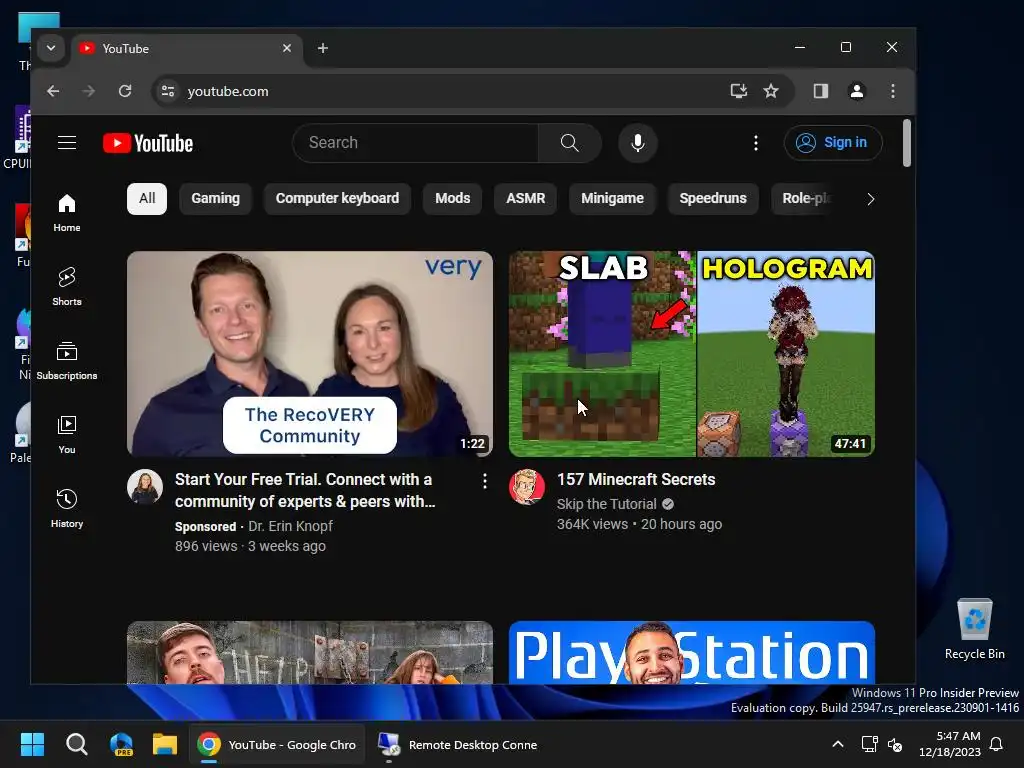Open YouTube settings three-dot menu

(x=756, y=142)
